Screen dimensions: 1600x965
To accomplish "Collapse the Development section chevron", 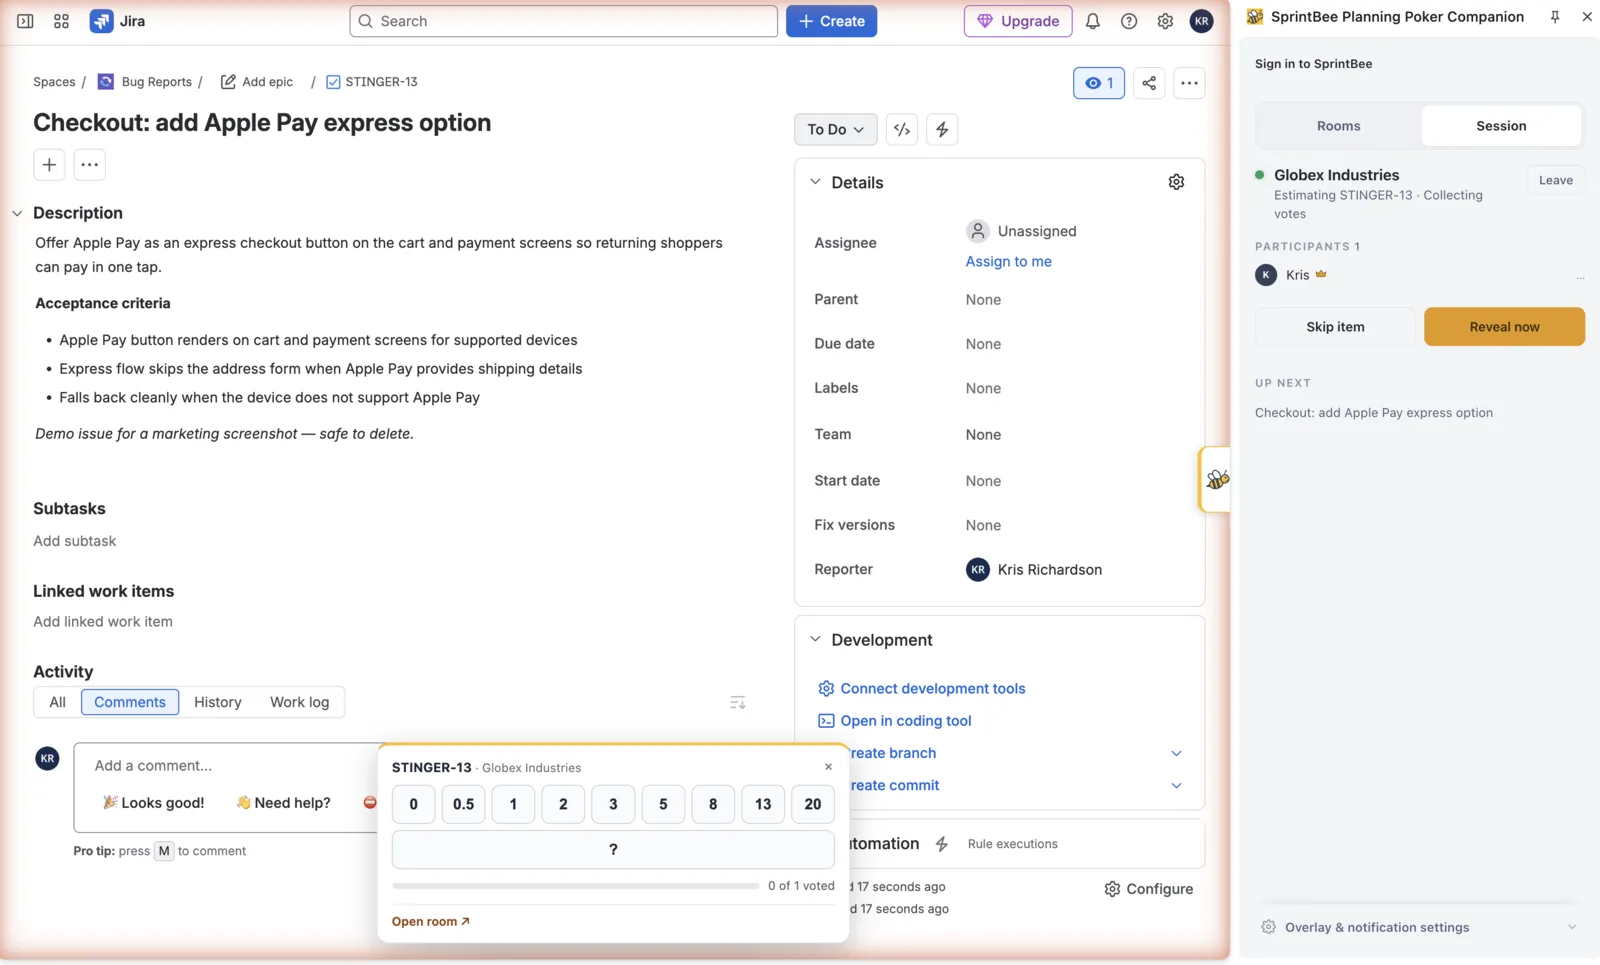I will (815, 639).
